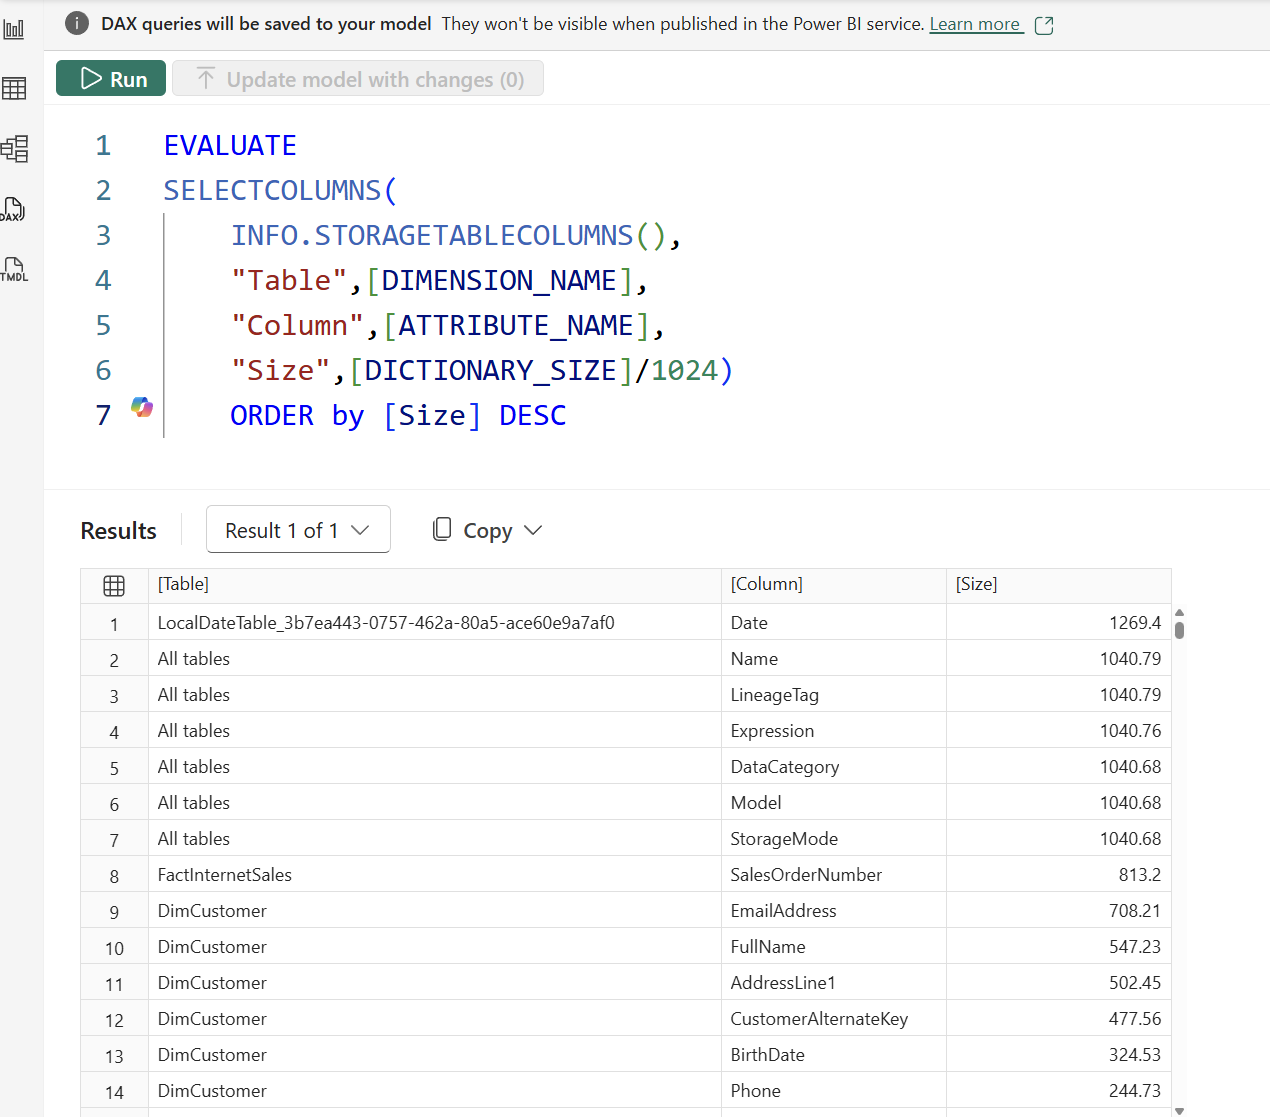Click the [Table] column header
The width and height of the screenshot is (1270, 1117).
(x=184, y=584)
